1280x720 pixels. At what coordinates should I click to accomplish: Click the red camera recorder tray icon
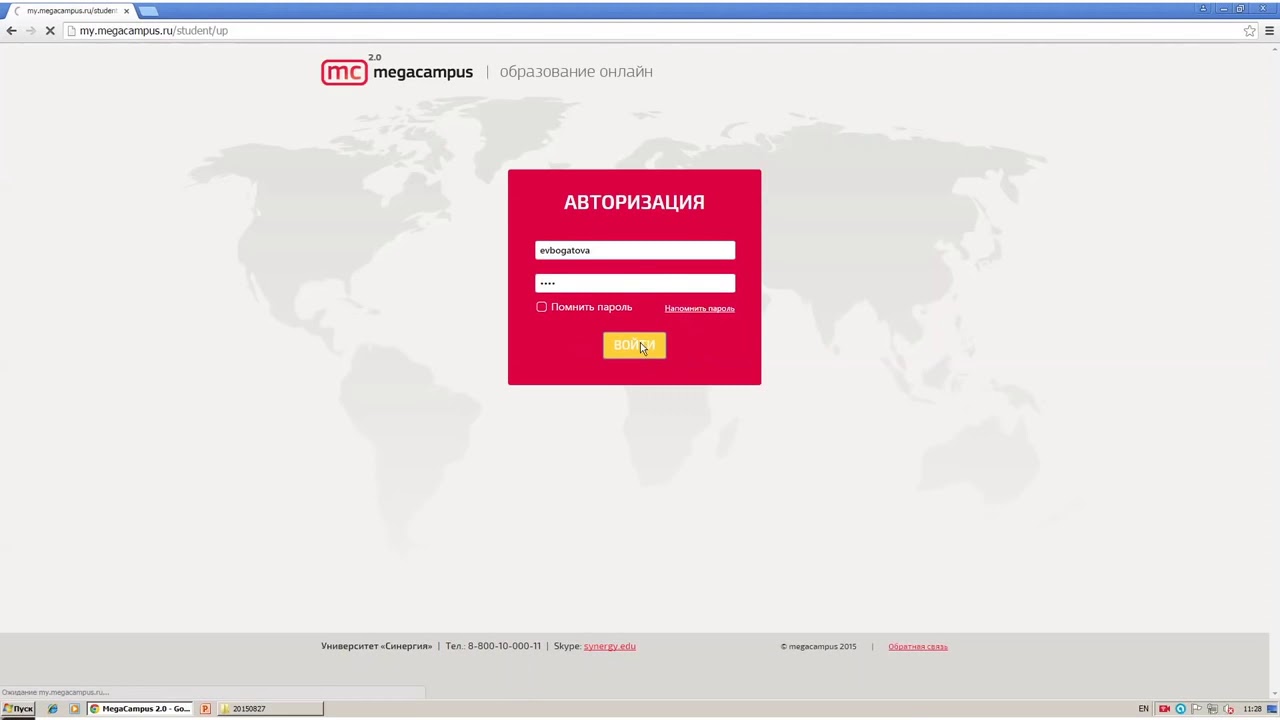pyautogui.click(x=1164, y=709)
